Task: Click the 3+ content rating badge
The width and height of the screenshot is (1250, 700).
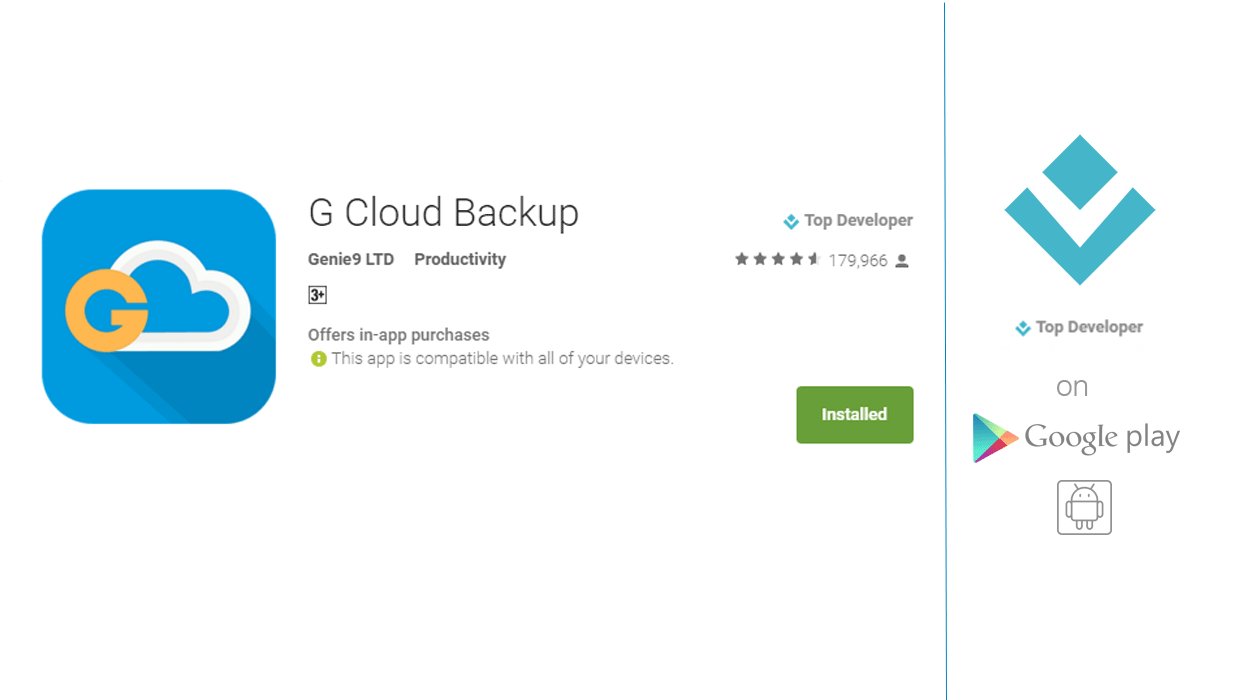Action: click(318, 295)
